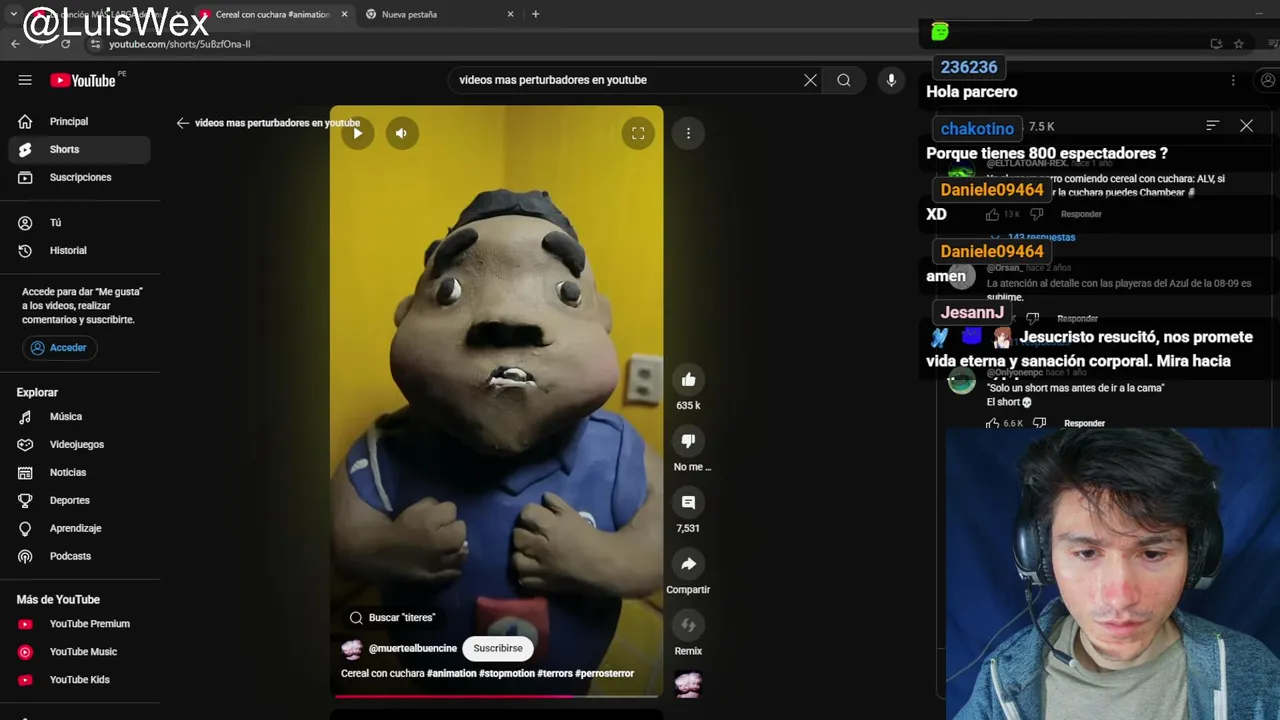Like the Short with 635 k likes
1280x720 pixels.
pos(688,379)
